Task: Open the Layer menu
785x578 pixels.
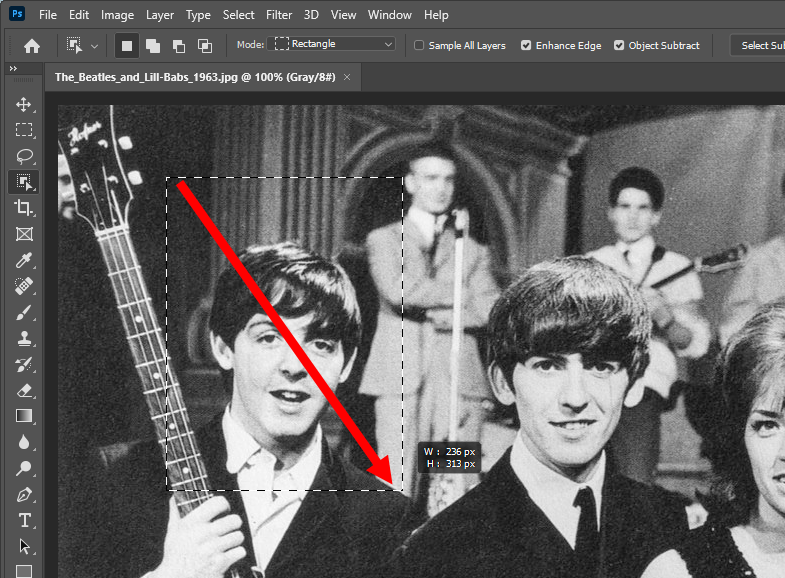Action: [160, 15]
